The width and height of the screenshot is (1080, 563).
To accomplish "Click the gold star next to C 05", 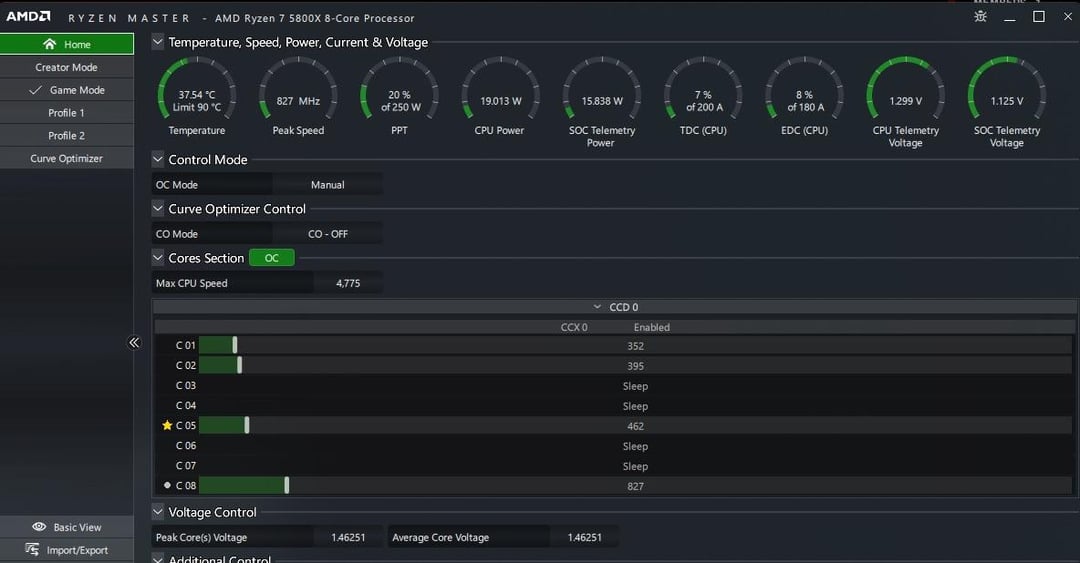I will click(167, 425).
